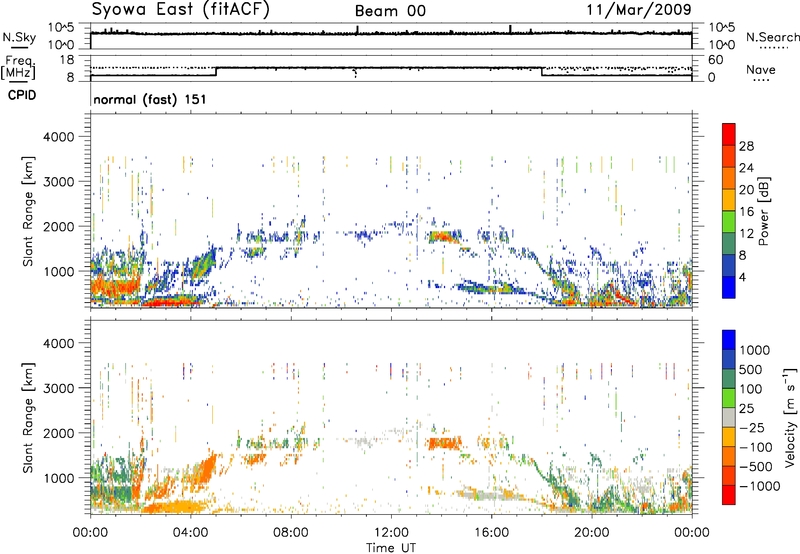Click the '-1000' tick on the velocity colorbar

pyautogui.click(x=759, y=486)
